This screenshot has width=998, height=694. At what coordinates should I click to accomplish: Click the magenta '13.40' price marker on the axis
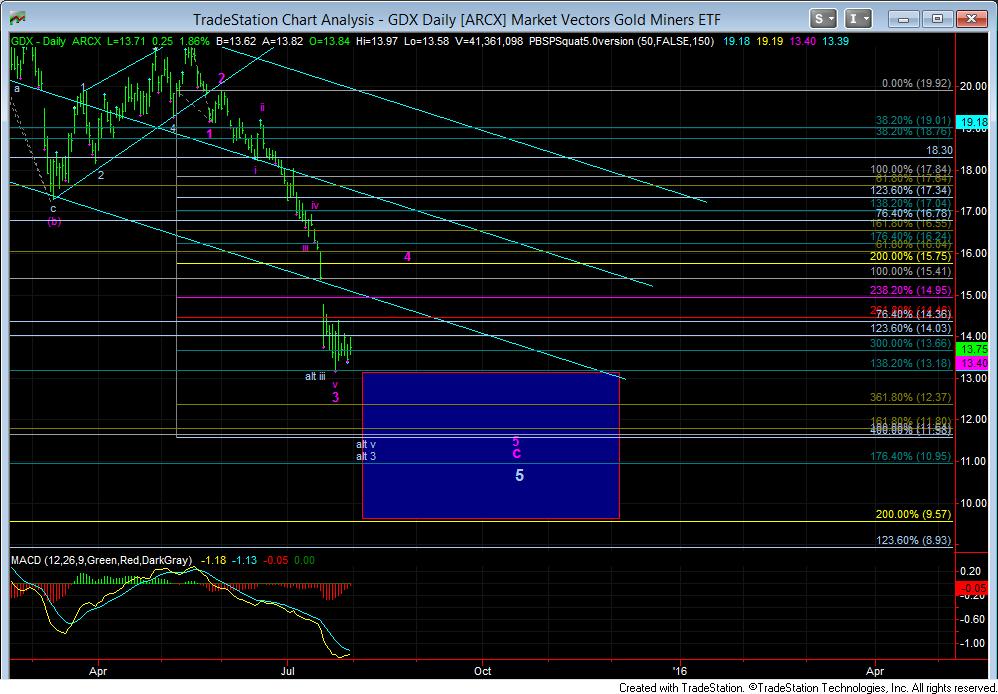(974, 363)
